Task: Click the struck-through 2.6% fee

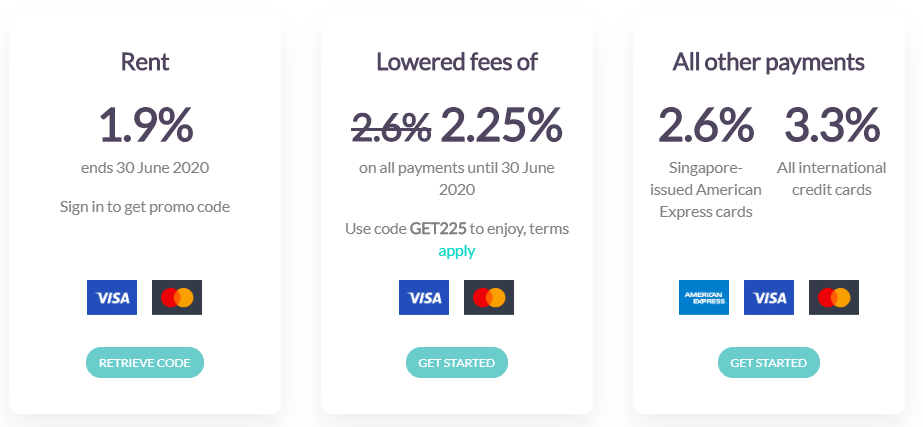Action: tap(391, 125)
